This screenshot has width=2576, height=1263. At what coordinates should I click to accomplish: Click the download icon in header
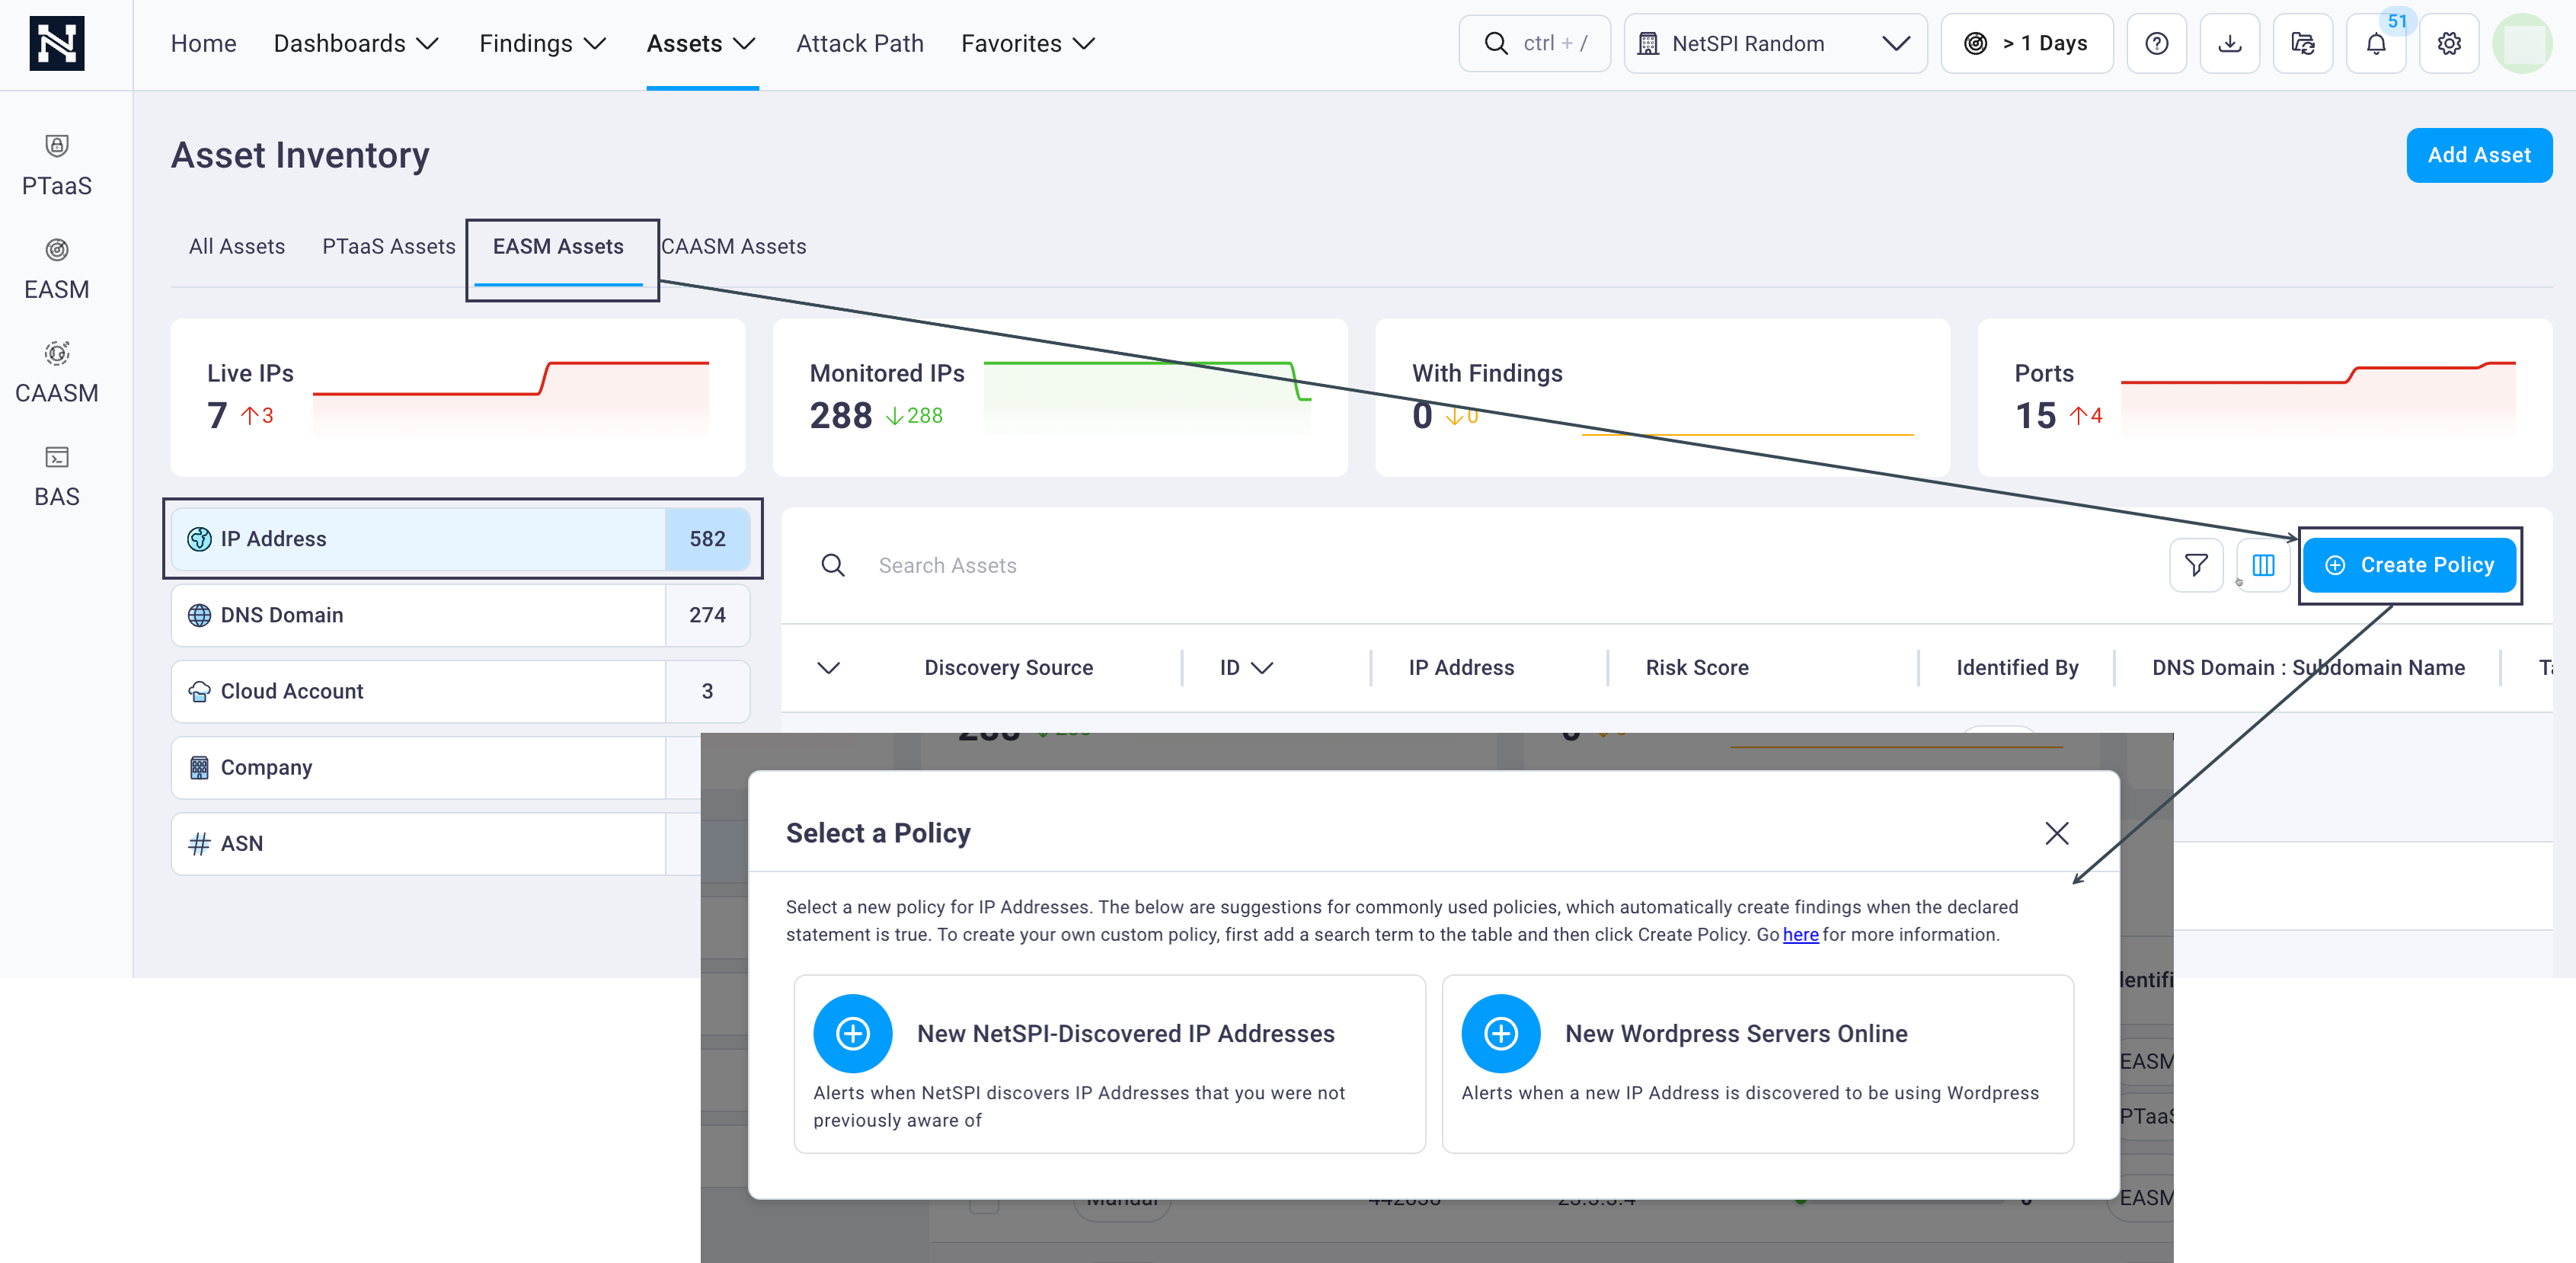(x=2229, y=43)
